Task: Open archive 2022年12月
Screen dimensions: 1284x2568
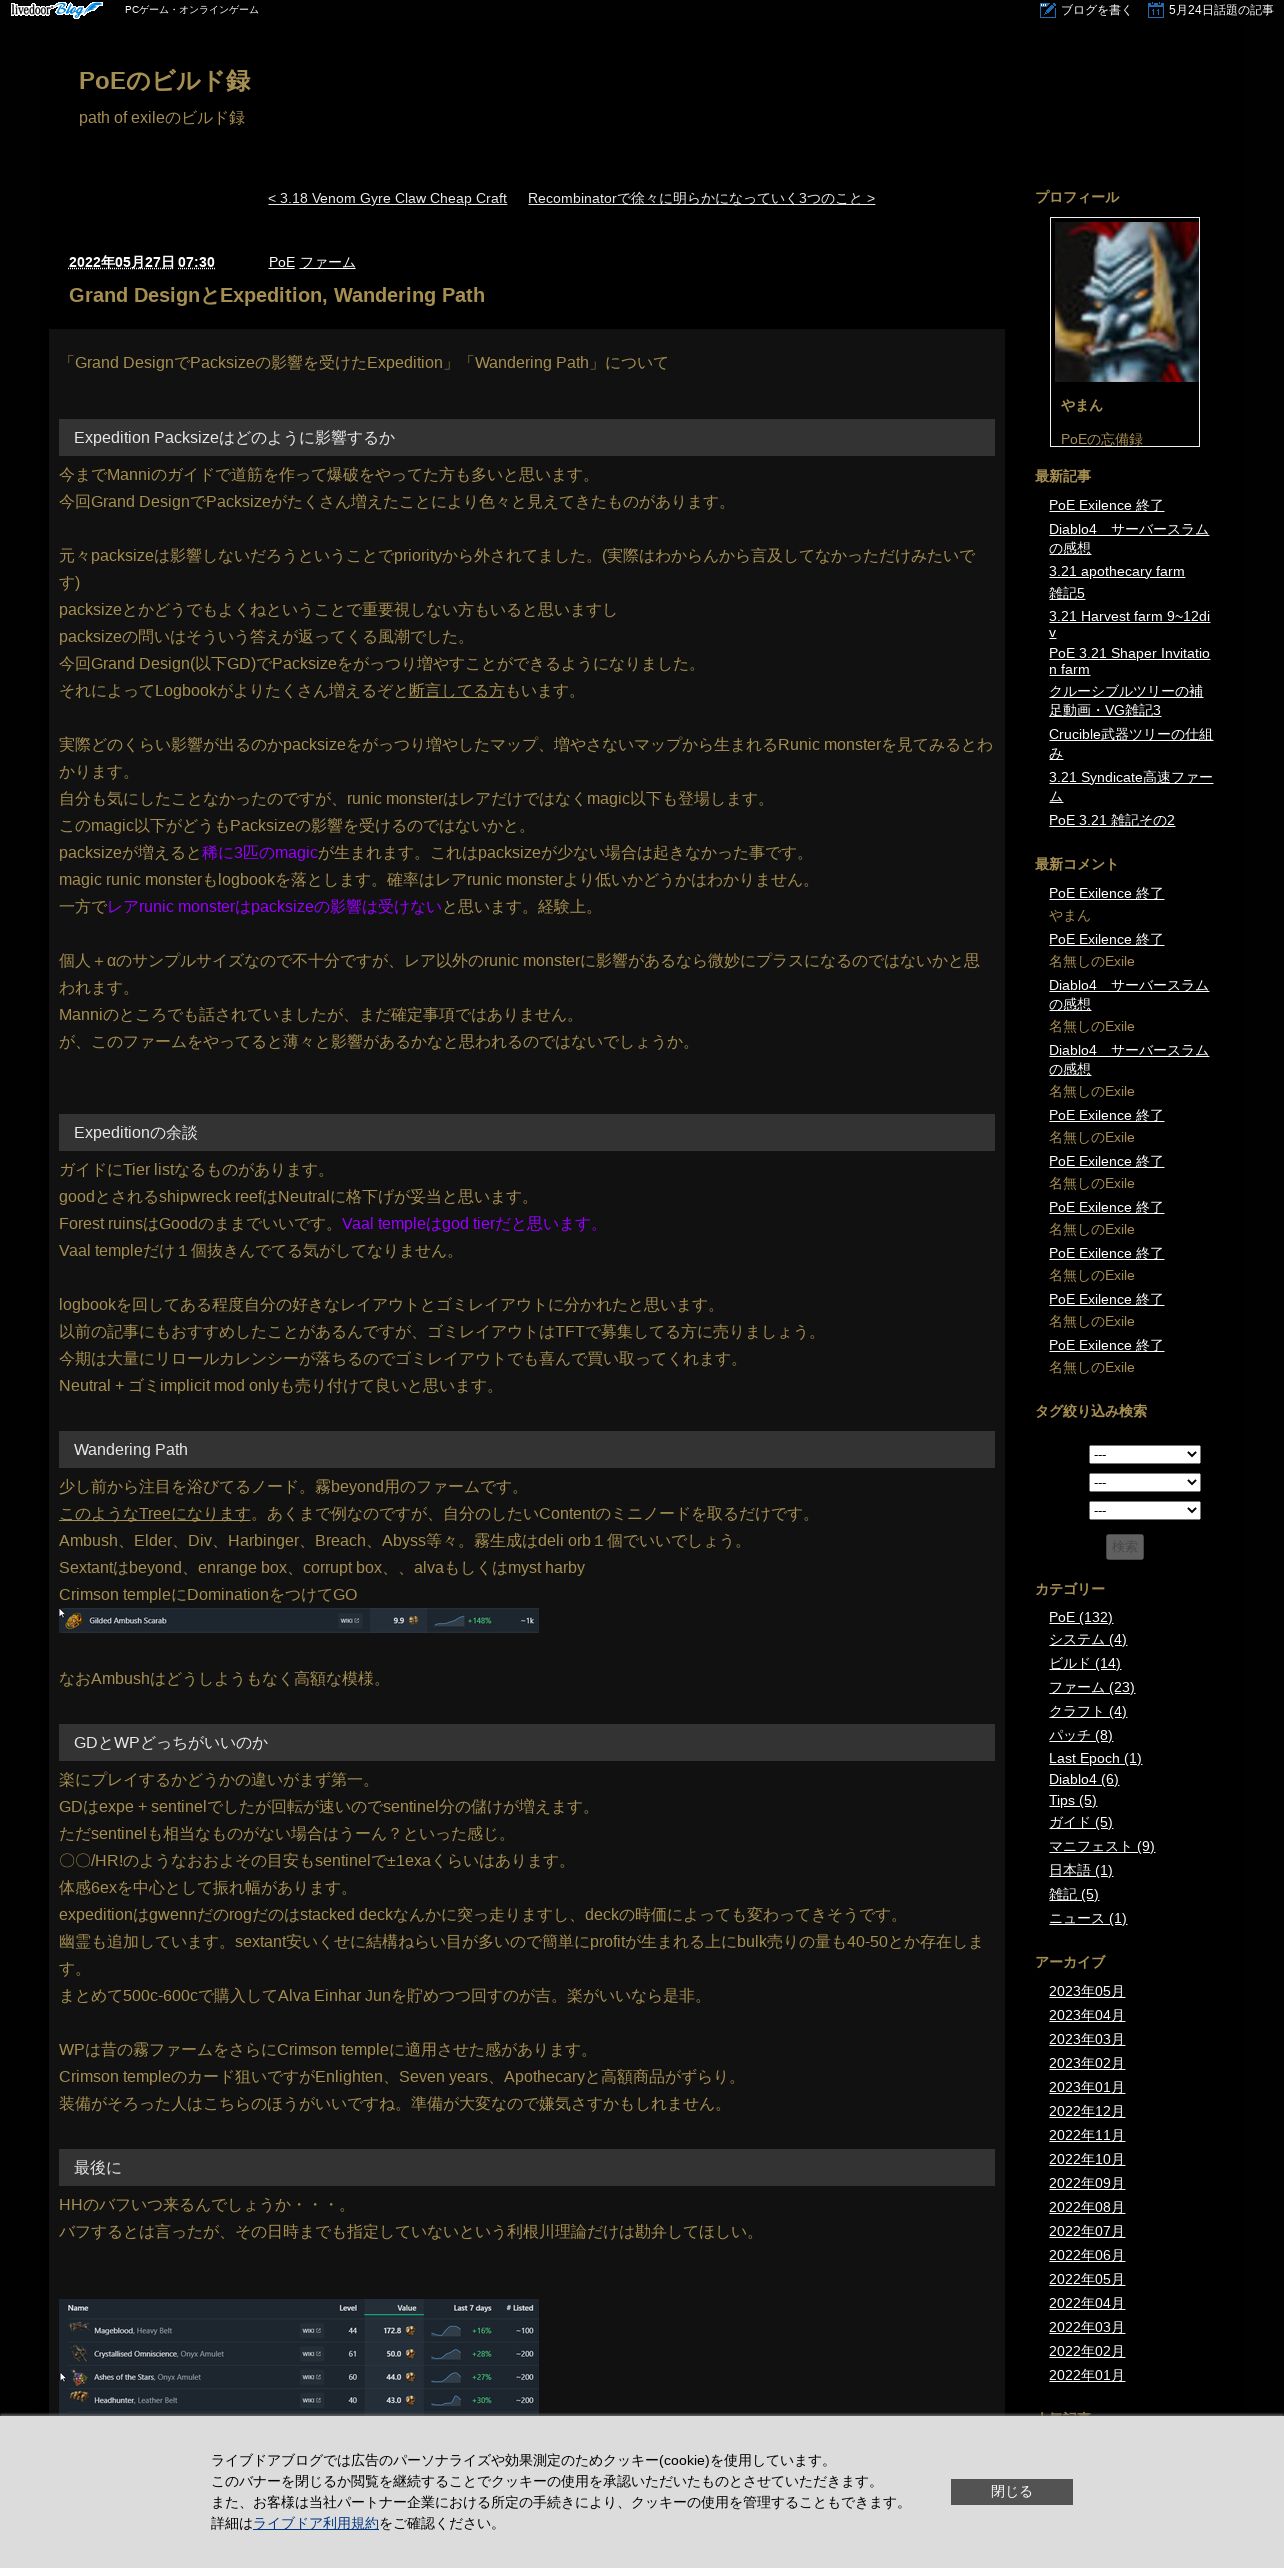Action: click(1087, 2111)
